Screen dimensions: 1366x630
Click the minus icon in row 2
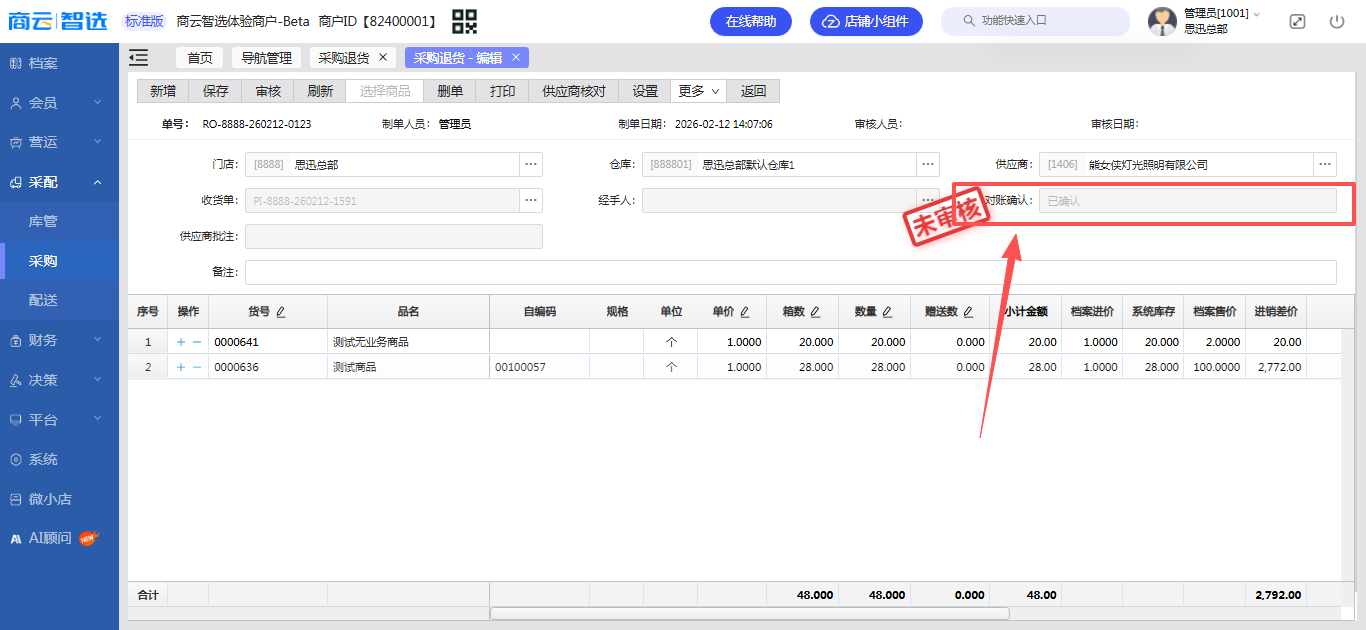197,367
